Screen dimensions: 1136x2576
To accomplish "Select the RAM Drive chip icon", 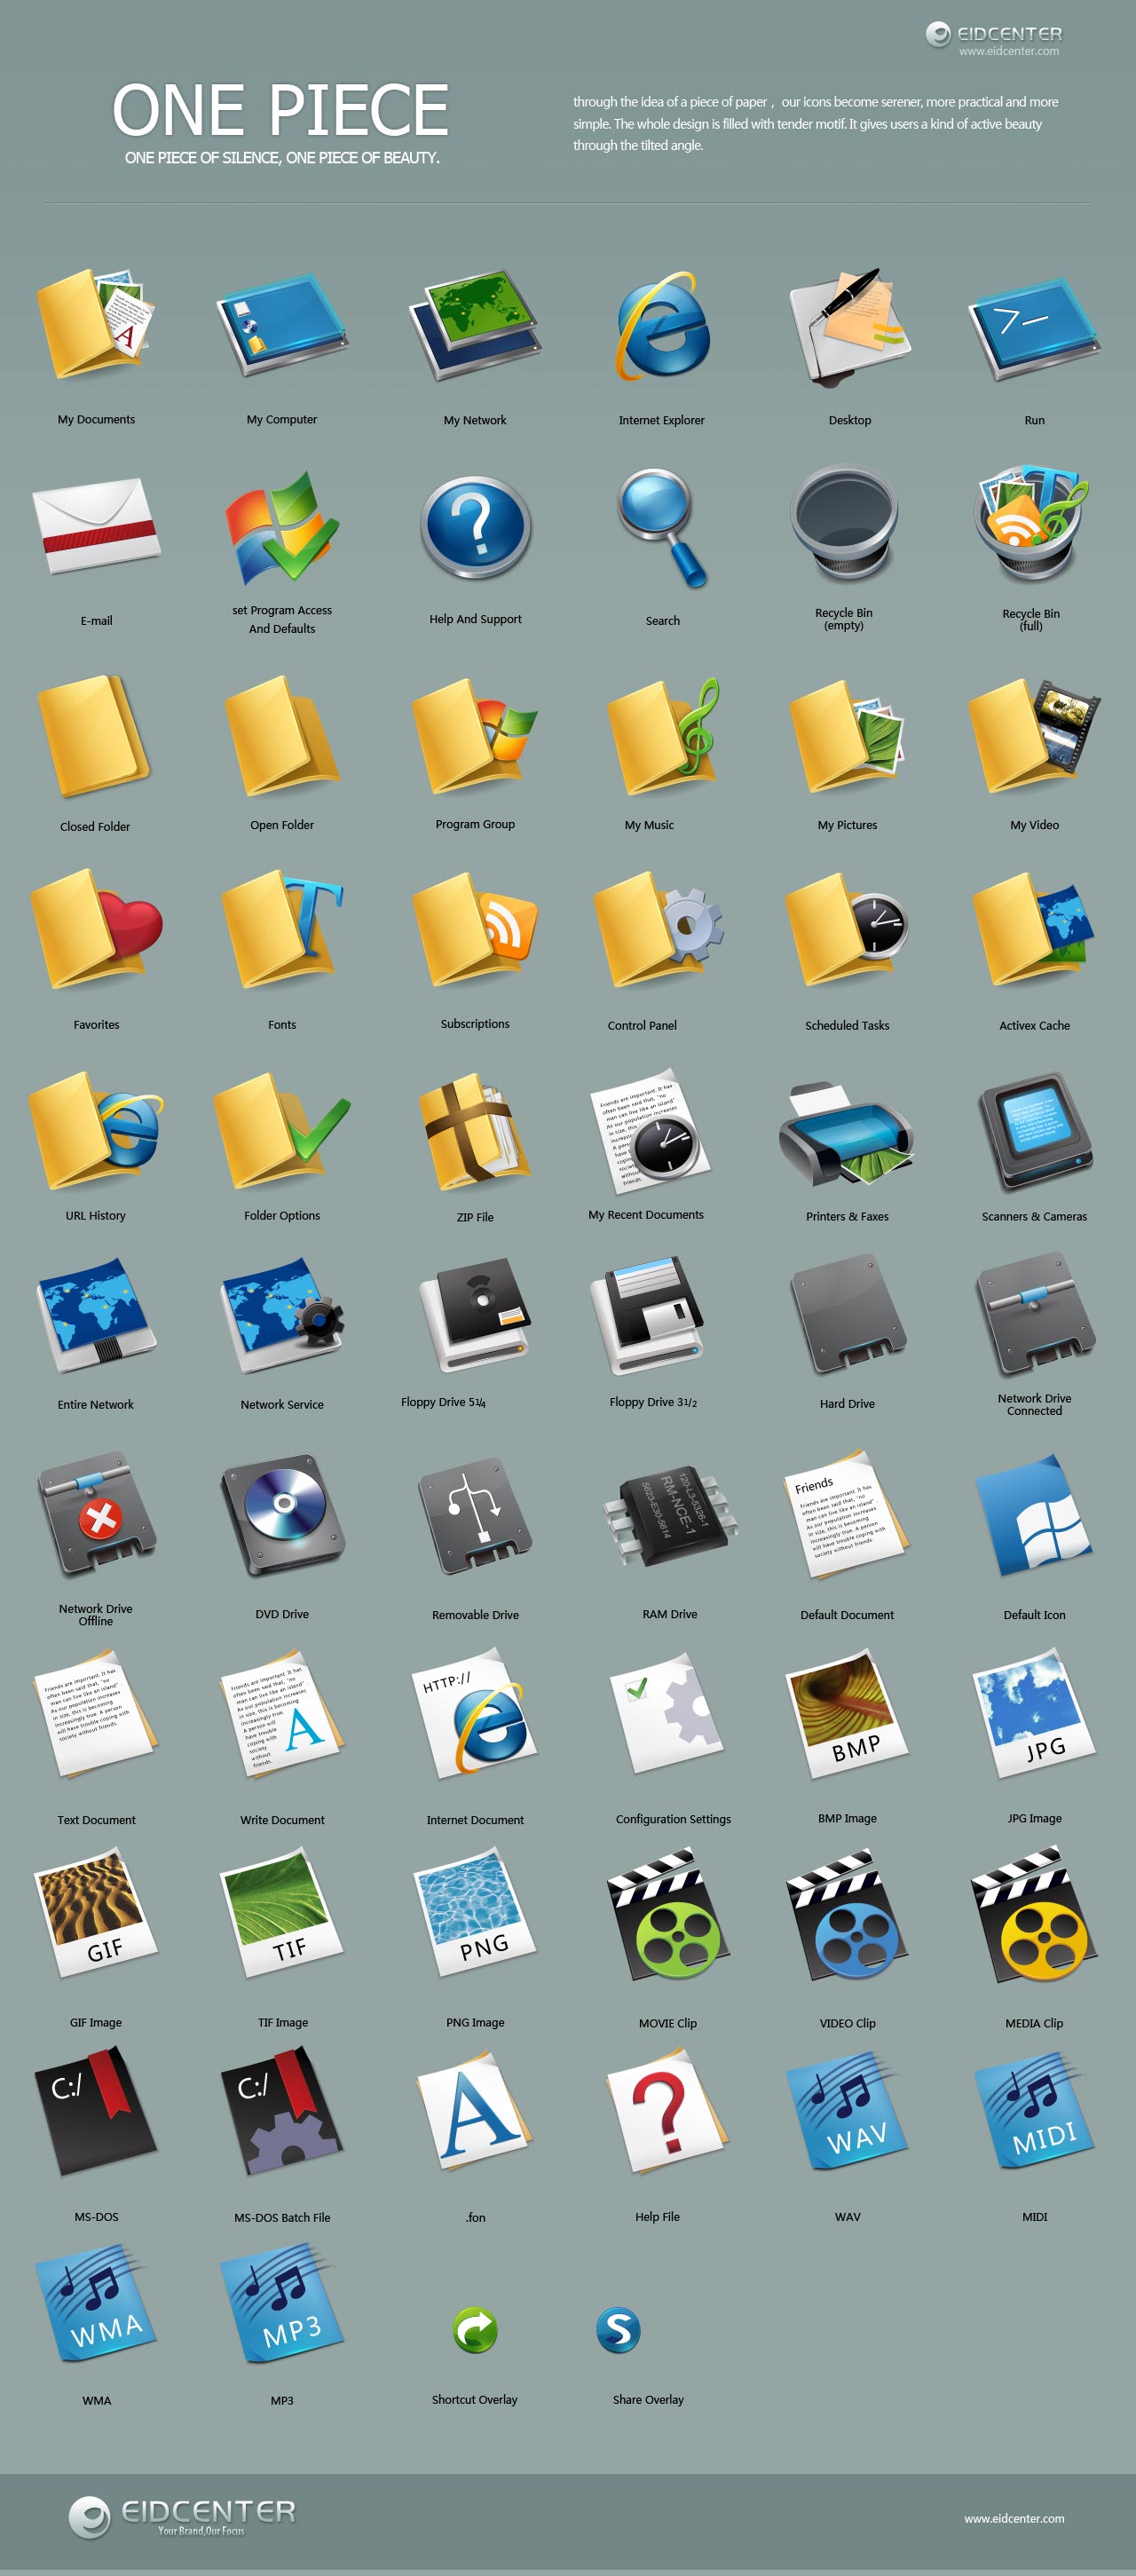I will click(670, 1516).
